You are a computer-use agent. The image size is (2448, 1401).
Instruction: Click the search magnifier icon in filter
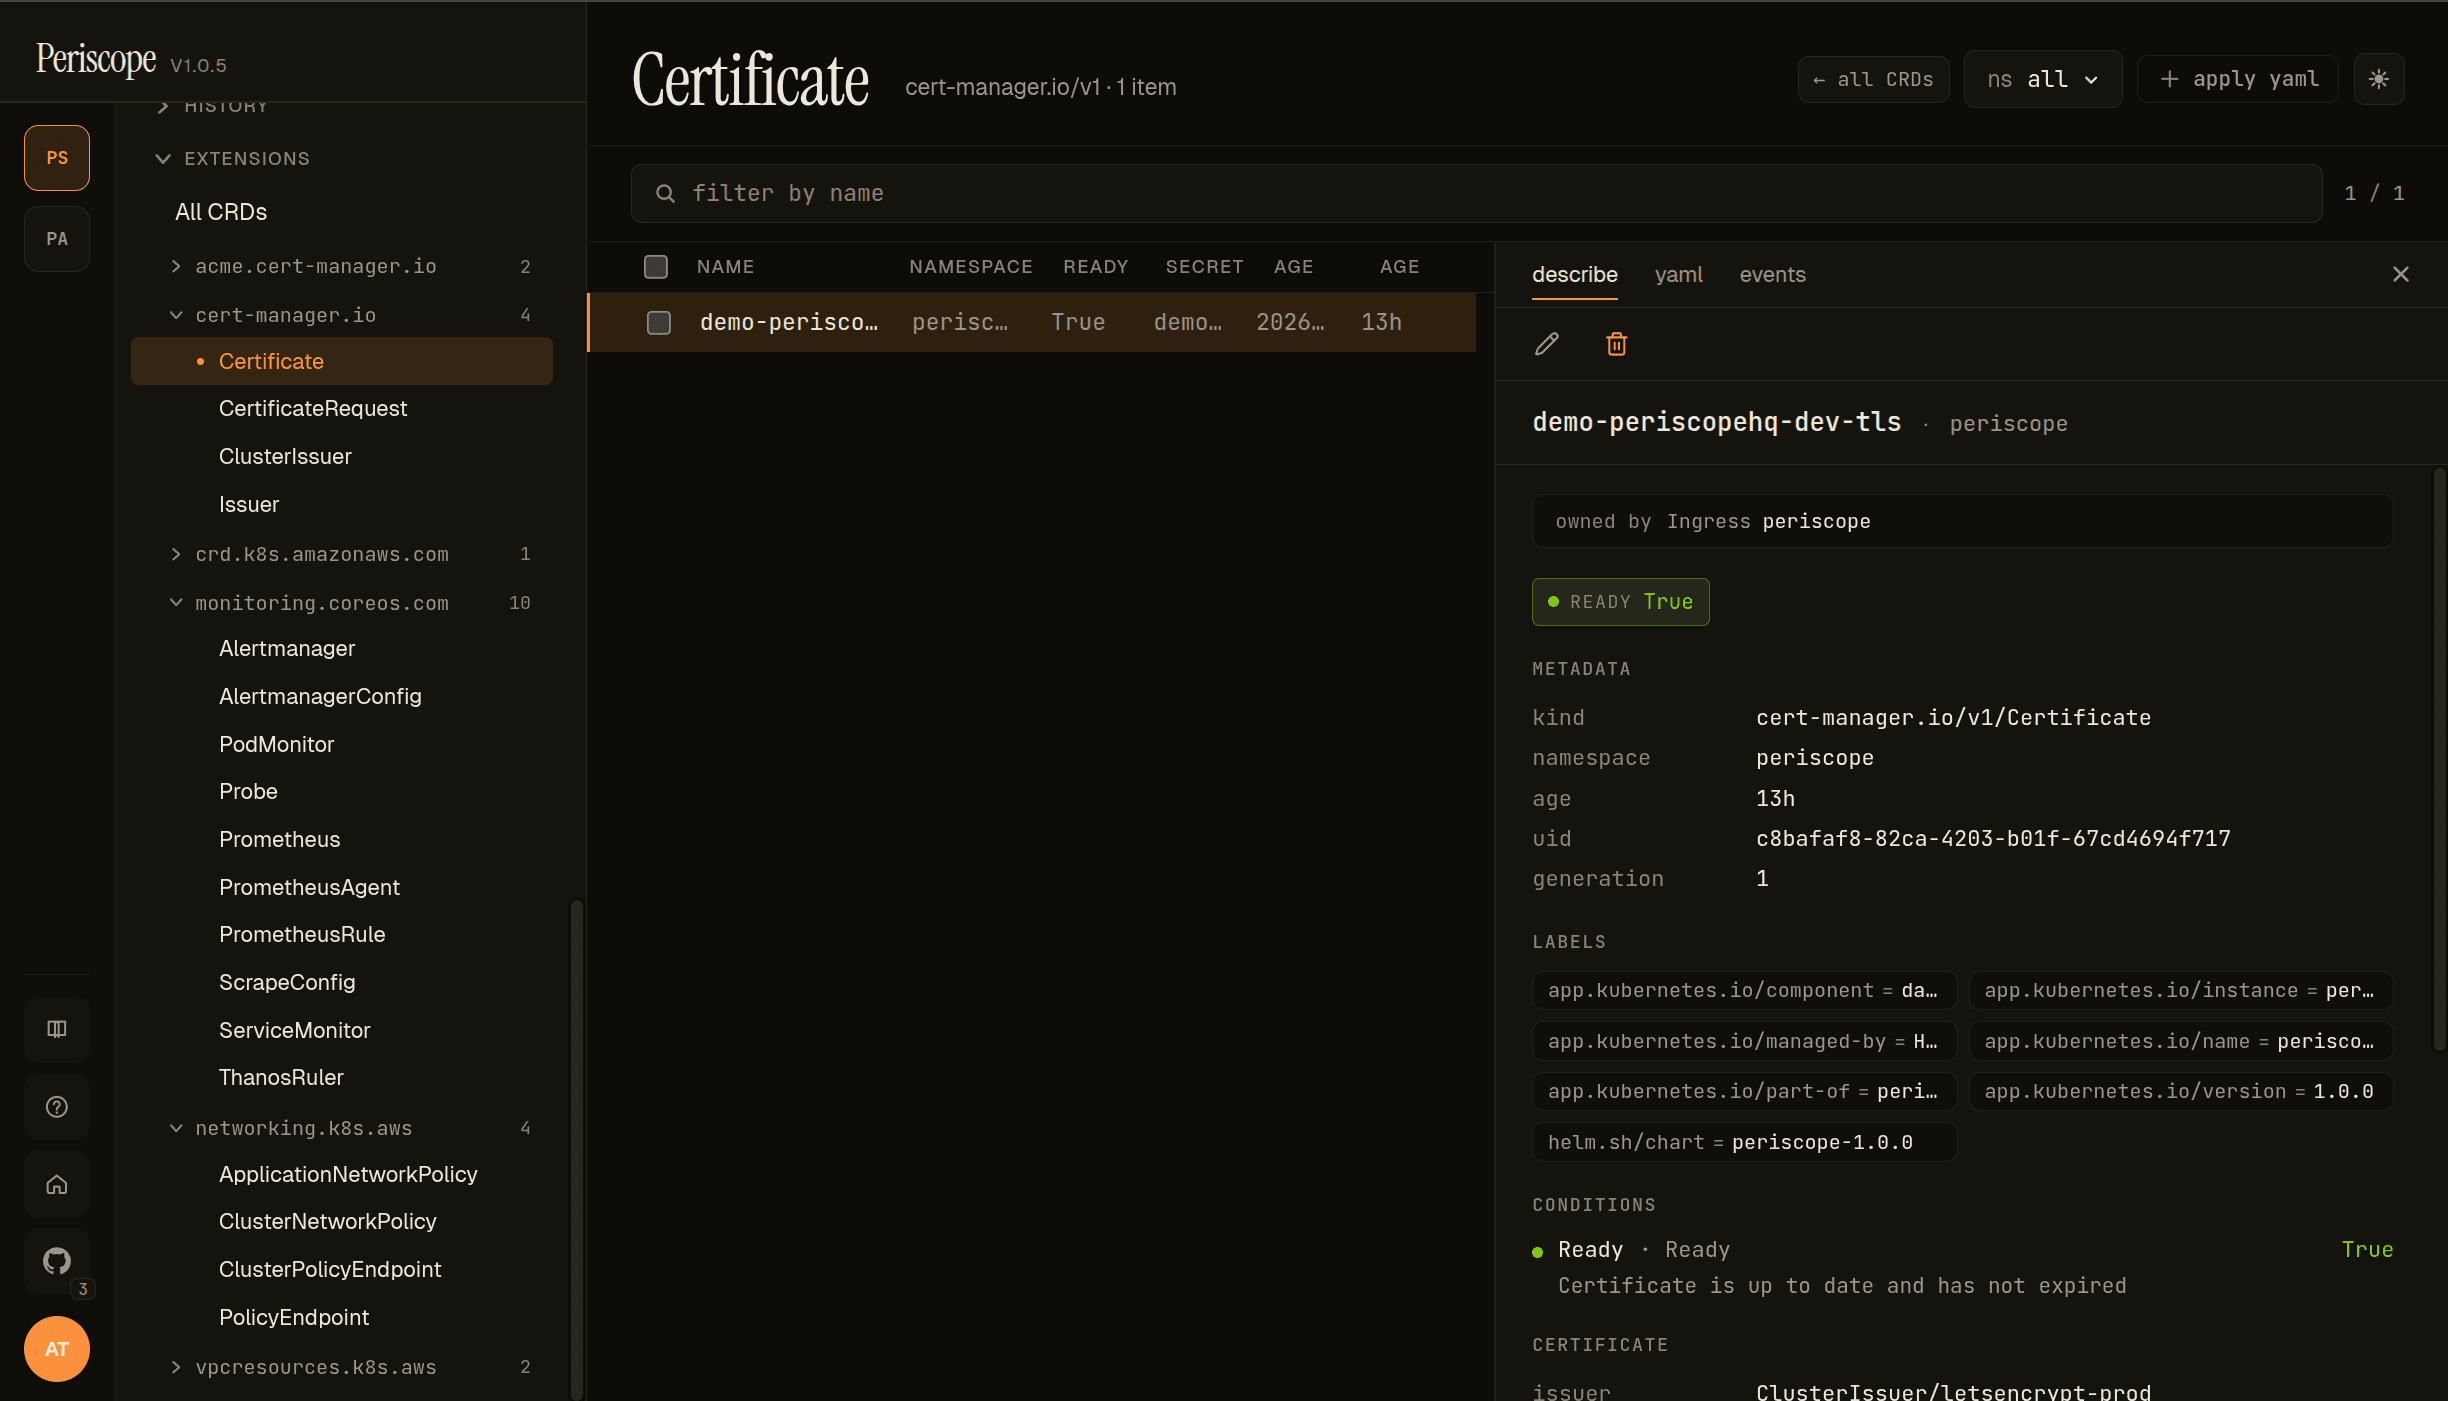[x=665, y=193]
